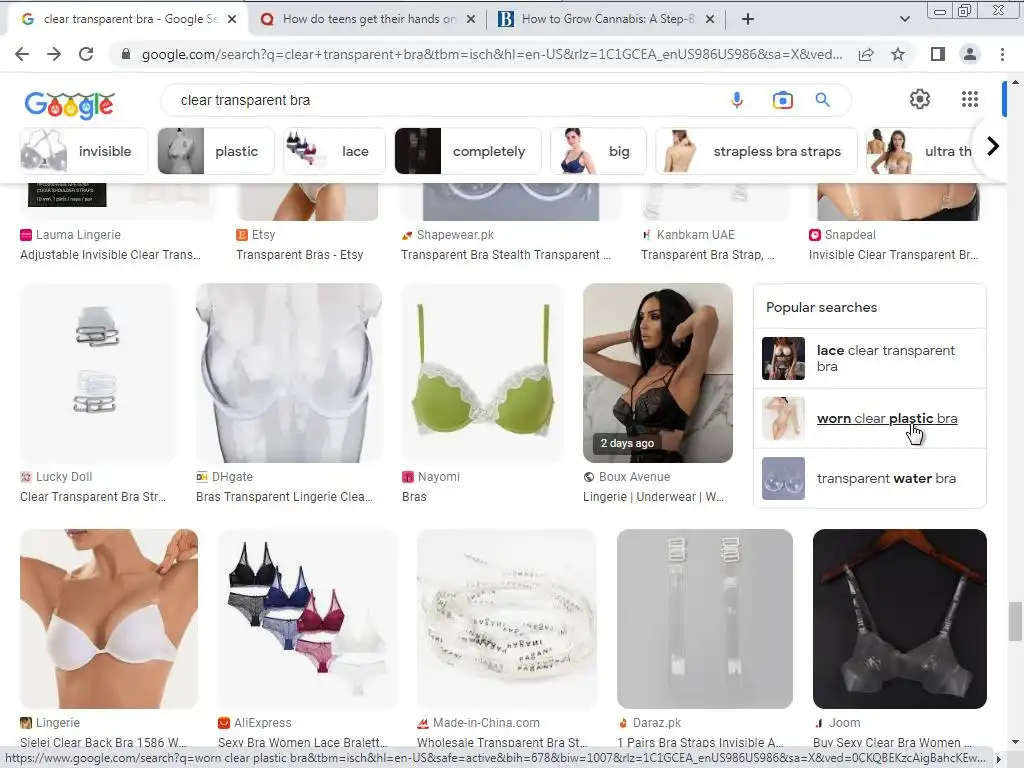Start voice search with microphone

(737, 100)
